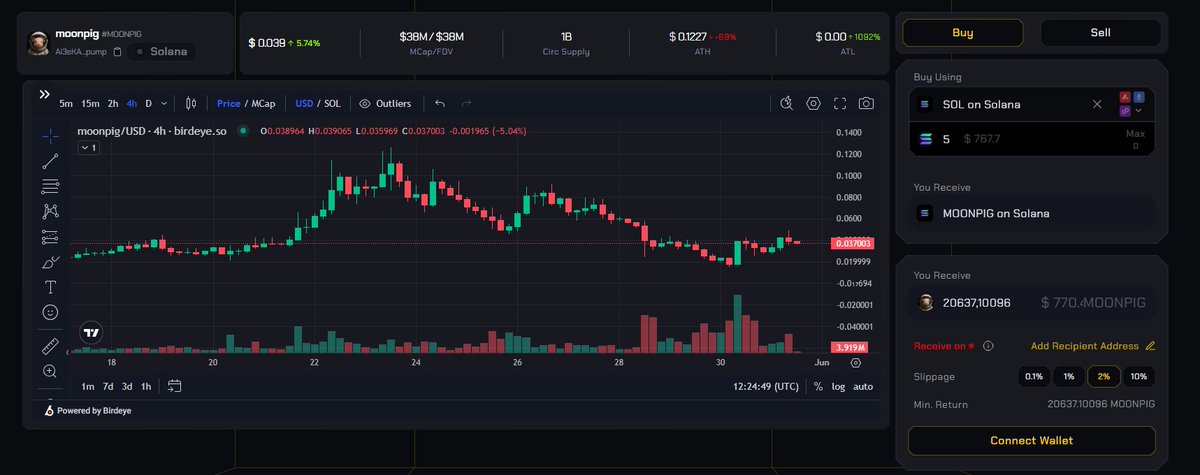Select the Text annotation tool
This screenshot has height=475, width=1200.
tap(50, 287)
